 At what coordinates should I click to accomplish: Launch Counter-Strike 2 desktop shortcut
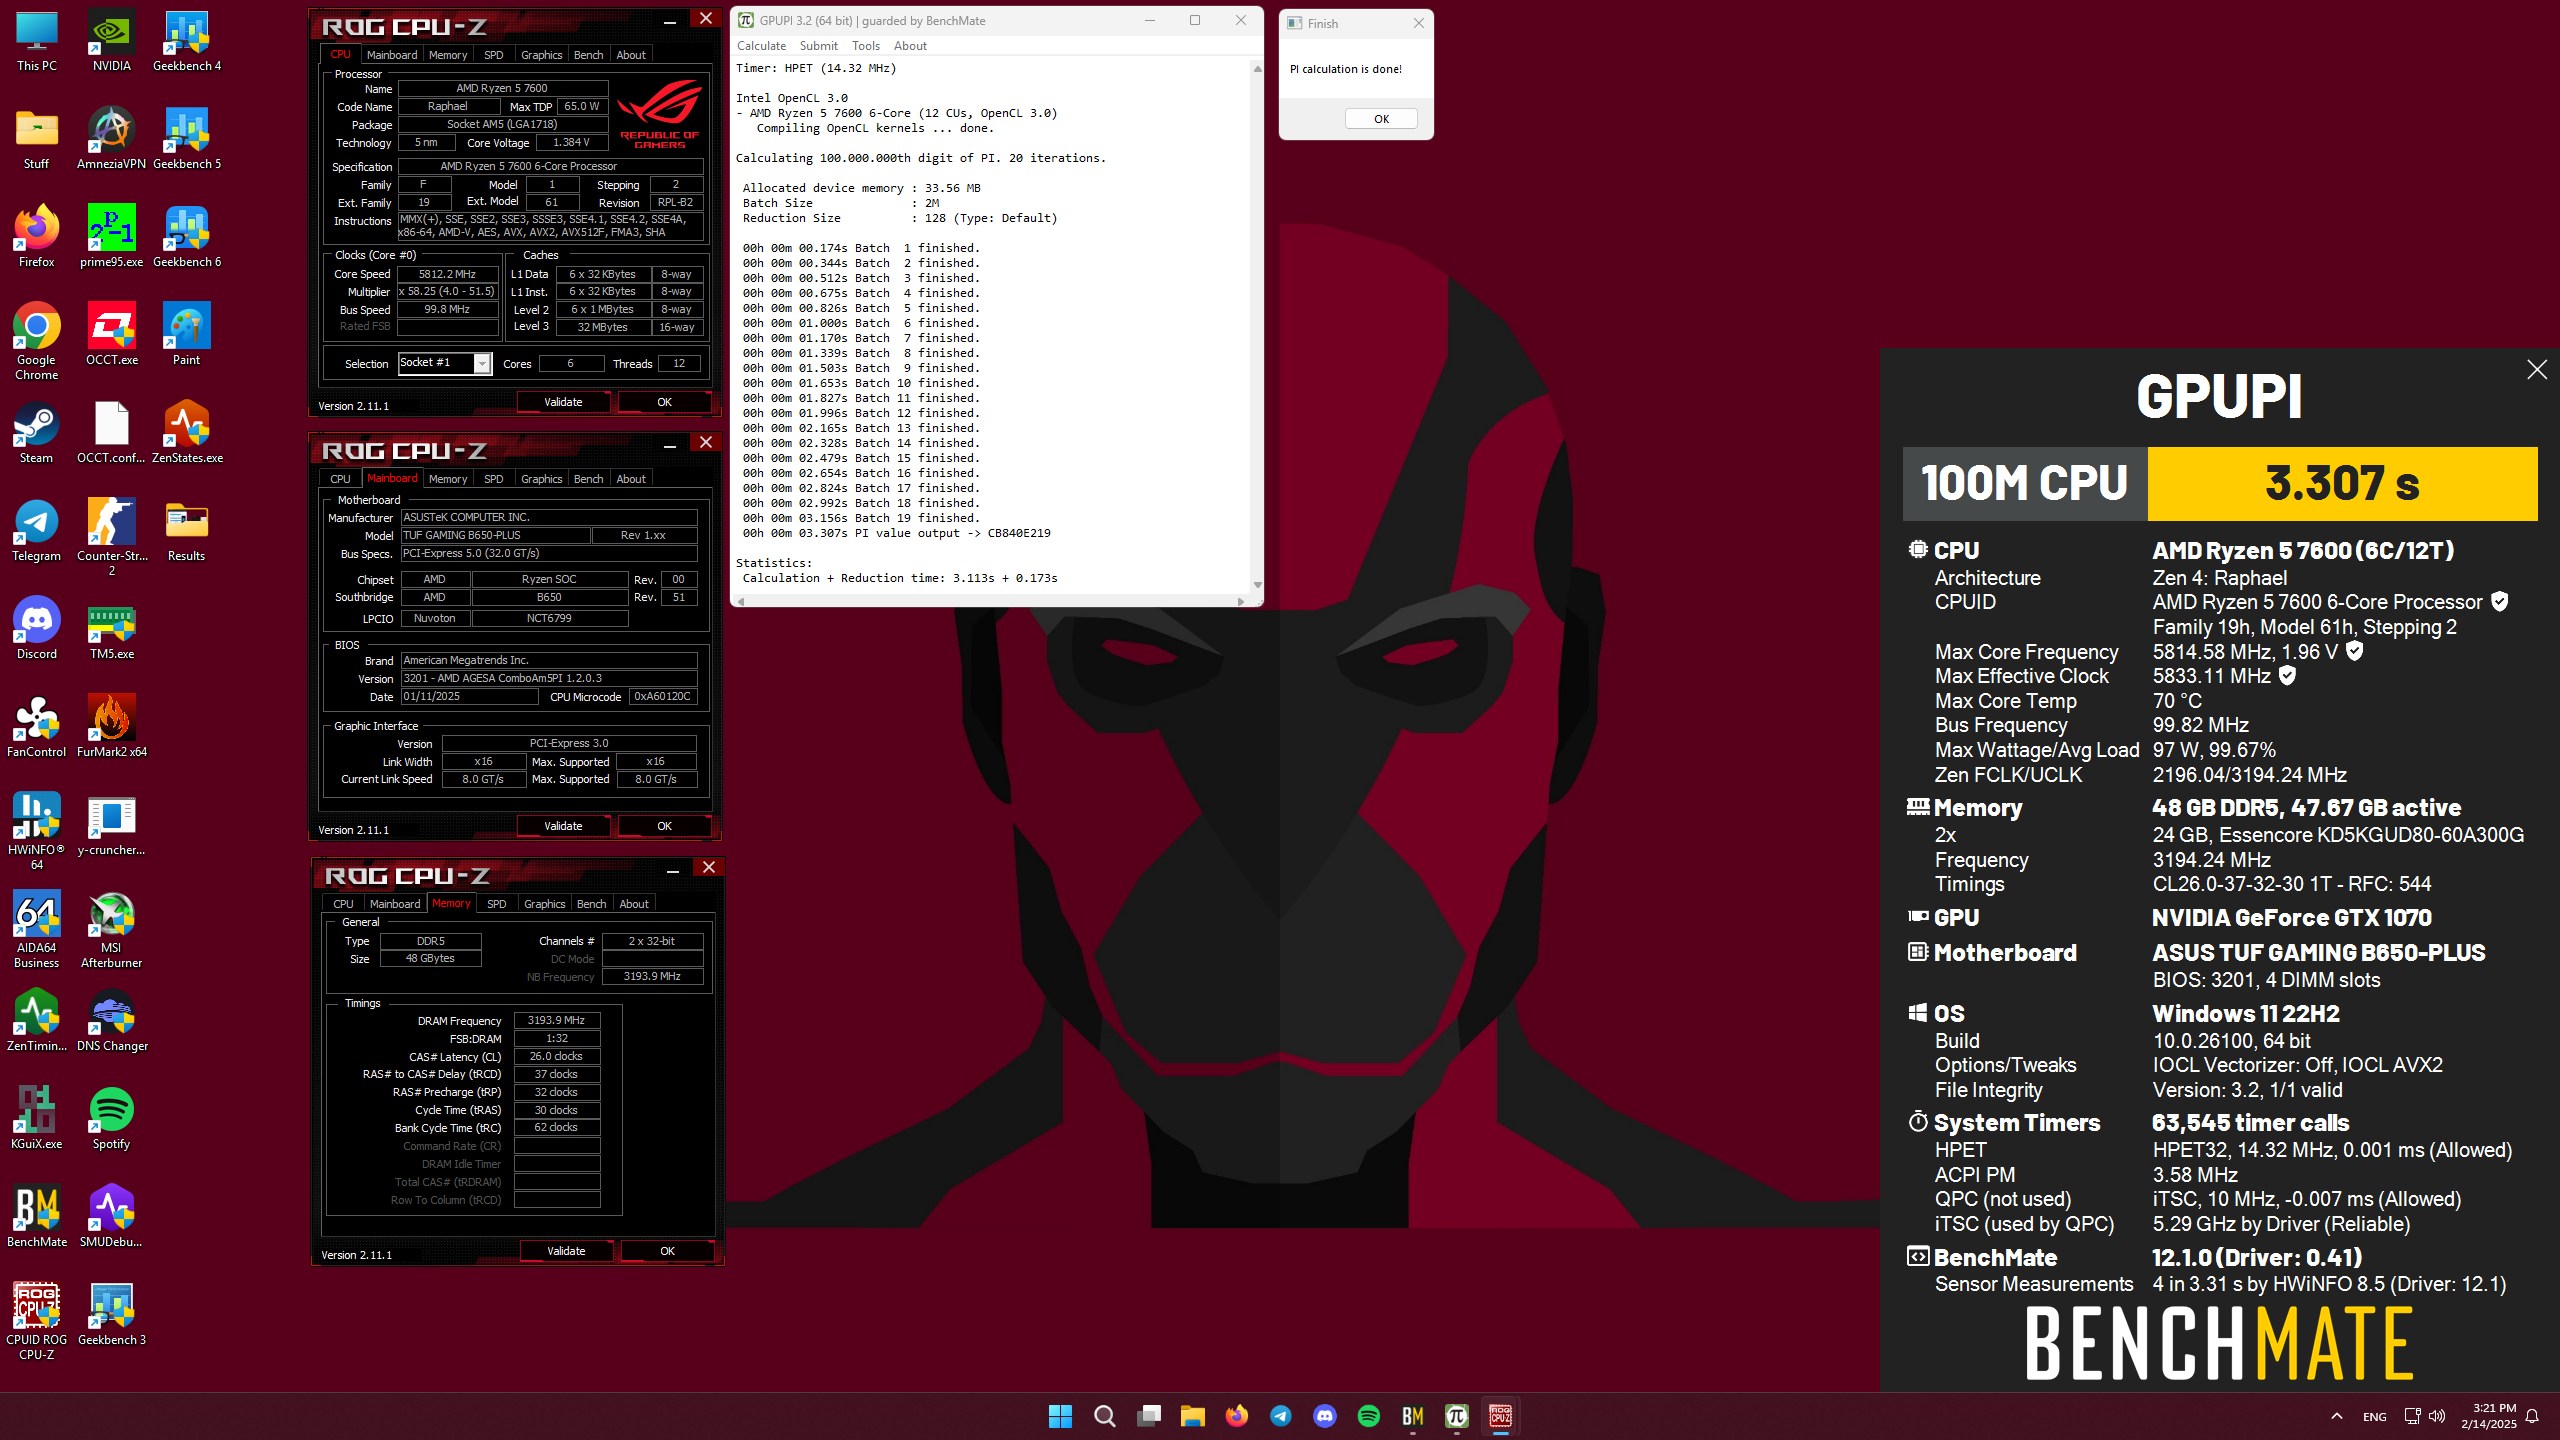[x=112, y=537]
